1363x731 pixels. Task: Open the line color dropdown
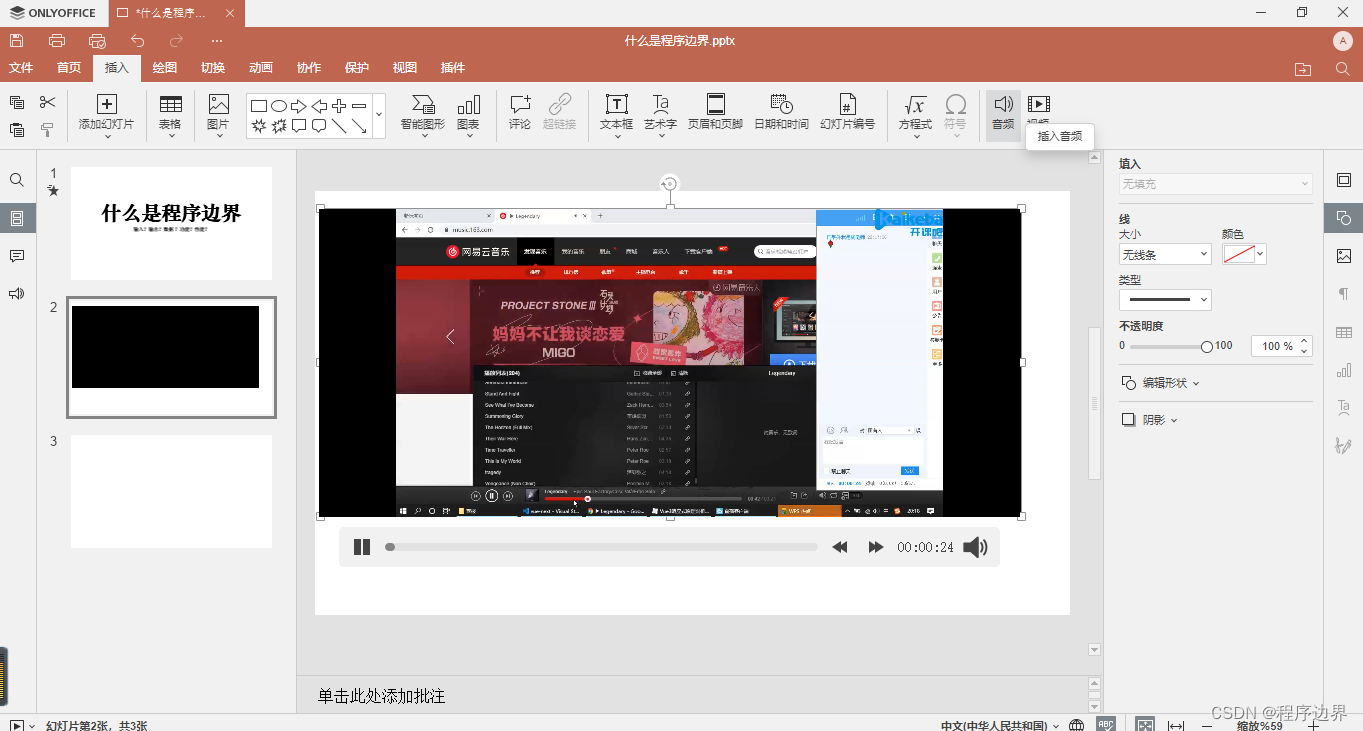pyautogui.click(x=1261, y=255)
